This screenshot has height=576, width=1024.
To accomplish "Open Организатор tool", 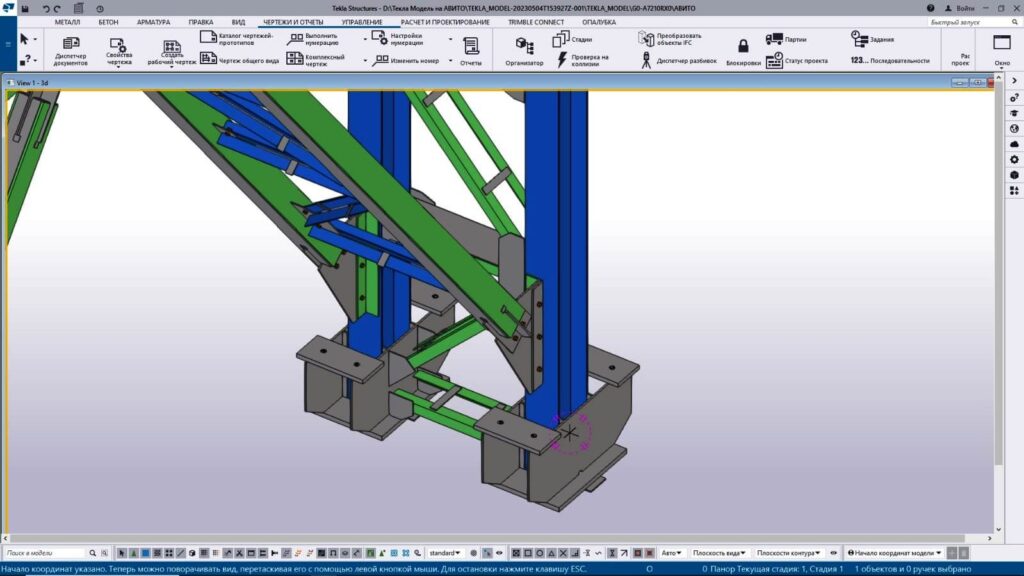I will pyautogui.click(x=524, y=51).
